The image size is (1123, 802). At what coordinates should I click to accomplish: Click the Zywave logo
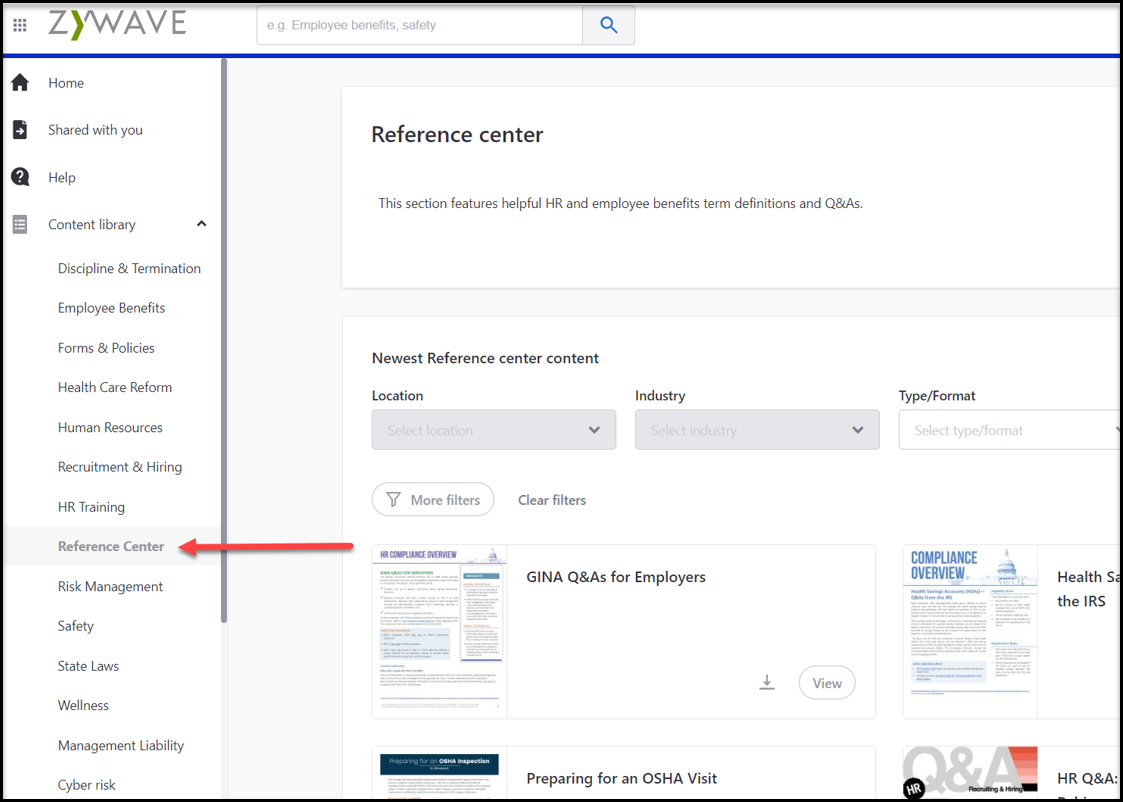point(116,24)
